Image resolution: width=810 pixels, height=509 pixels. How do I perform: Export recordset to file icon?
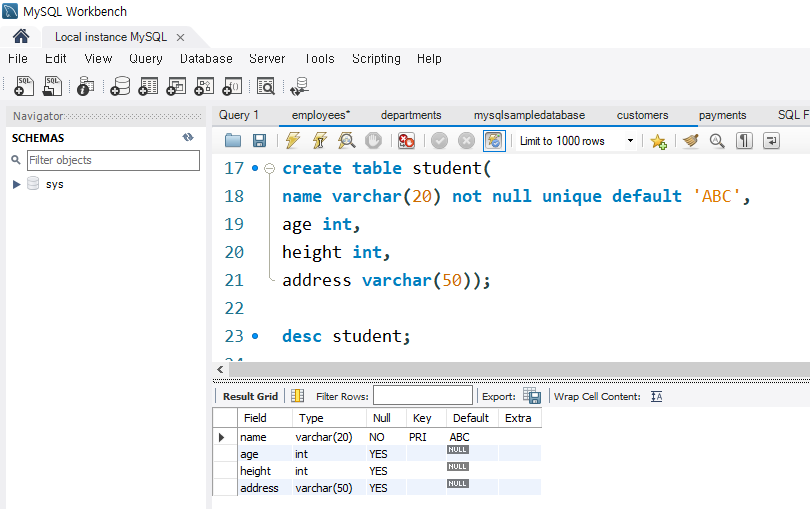tap(532, 396)
